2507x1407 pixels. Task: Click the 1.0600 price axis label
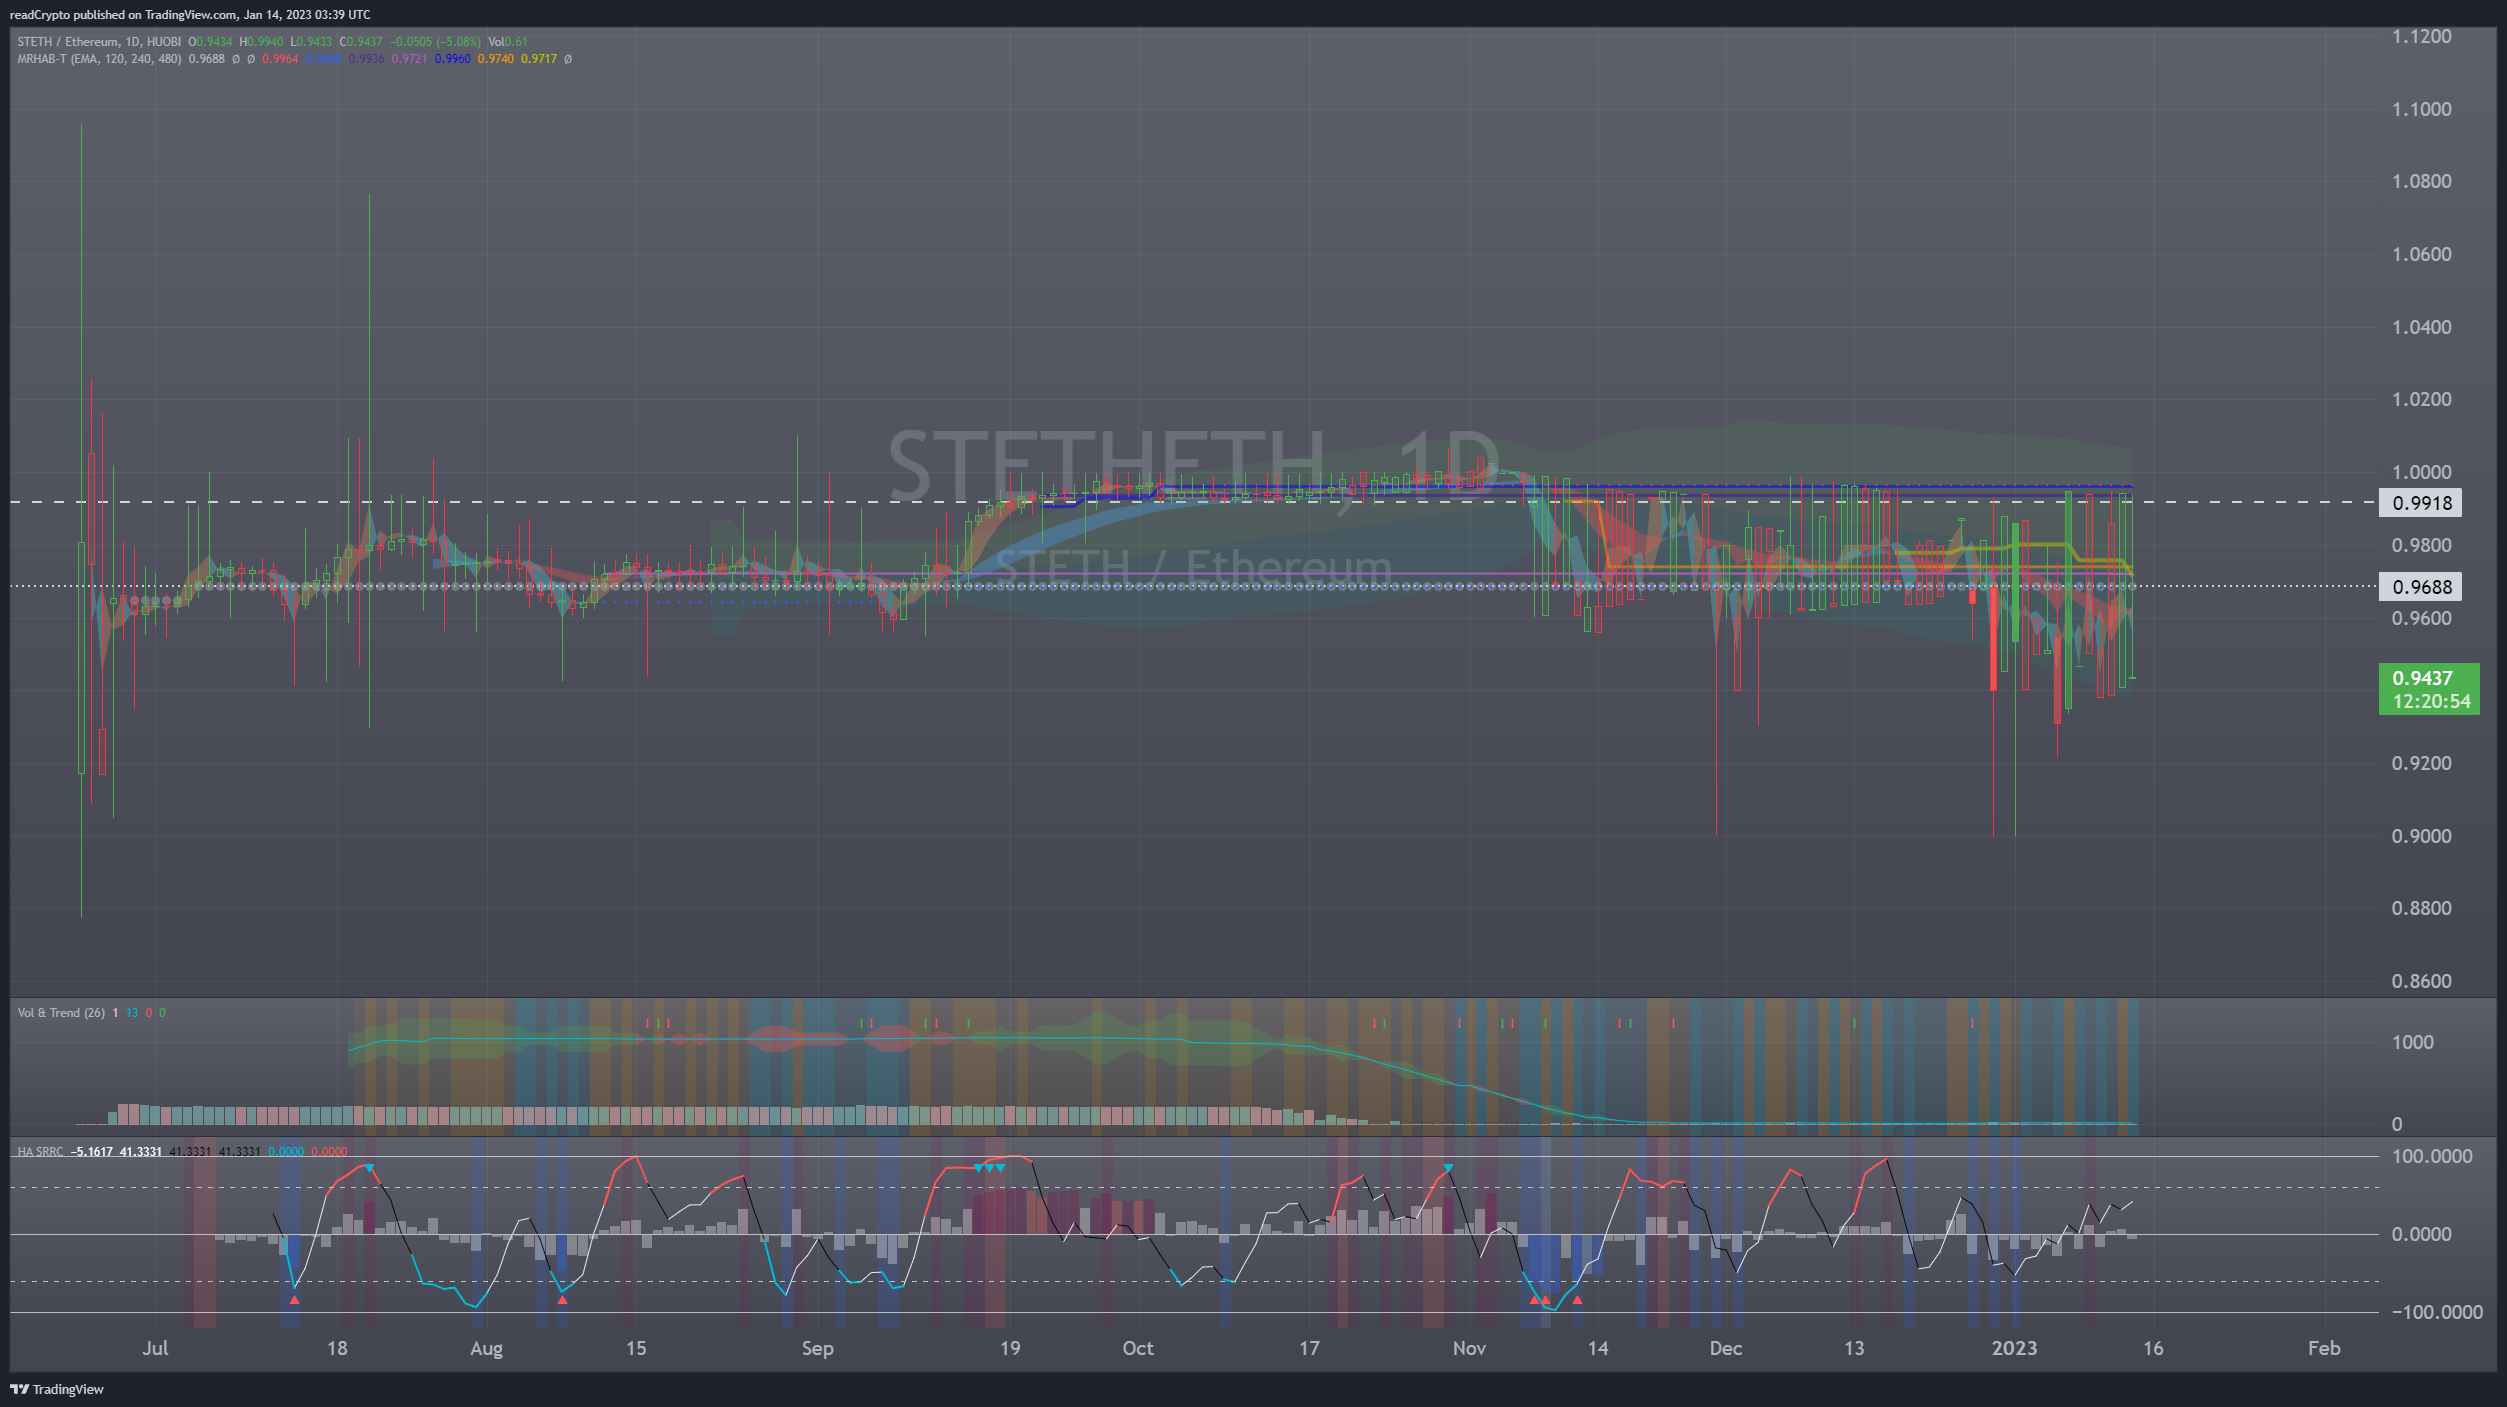2421,254
